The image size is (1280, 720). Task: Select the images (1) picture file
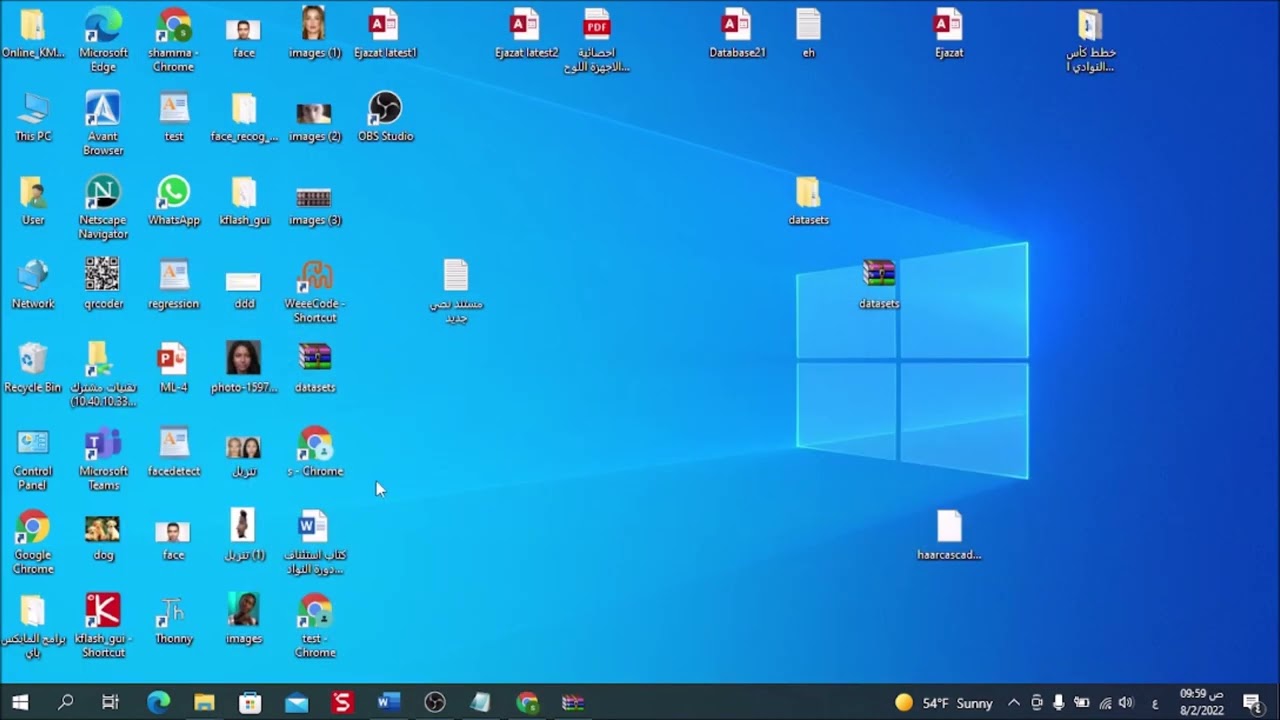[x=315, y=33]
